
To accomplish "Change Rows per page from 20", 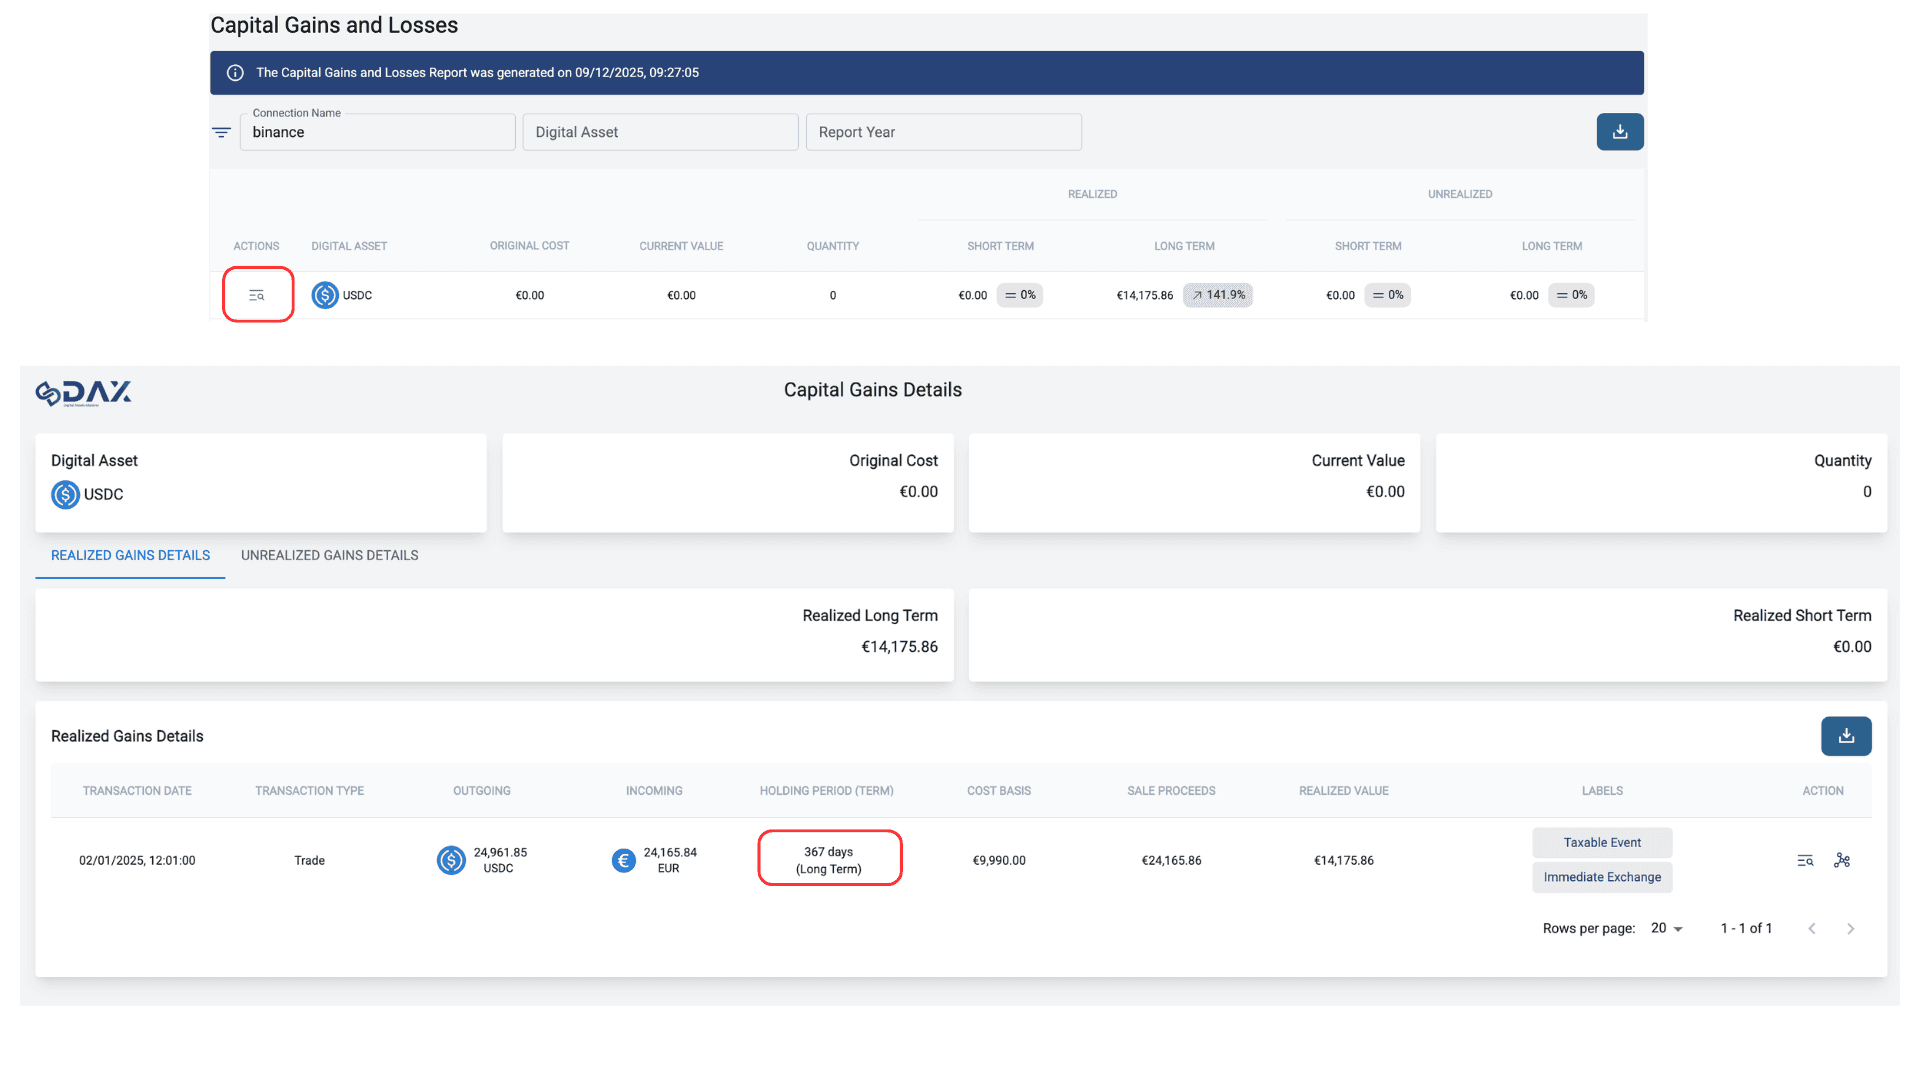I will tap(1664, 928).
